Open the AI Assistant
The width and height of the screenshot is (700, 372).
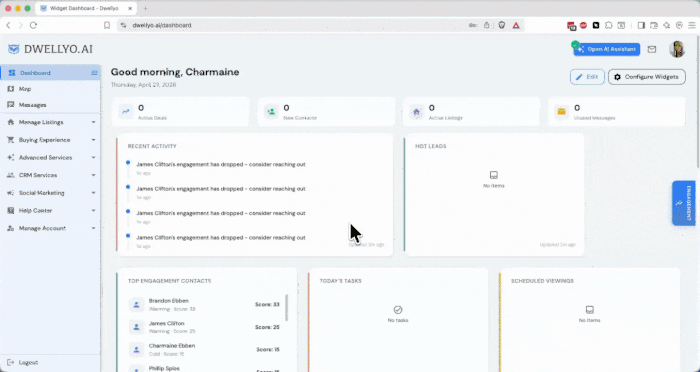click(x=607, y=49)
